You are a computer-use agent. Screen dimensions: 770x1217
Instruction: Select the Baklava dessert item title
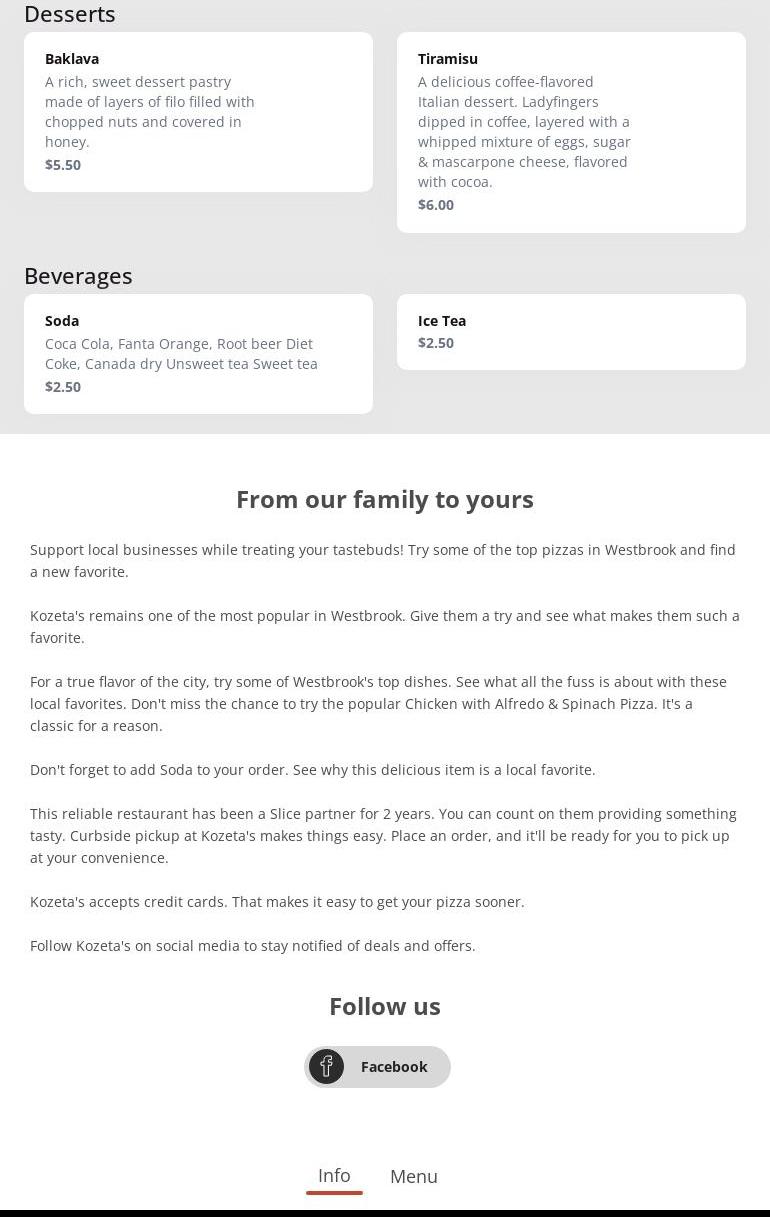point(72,59)
